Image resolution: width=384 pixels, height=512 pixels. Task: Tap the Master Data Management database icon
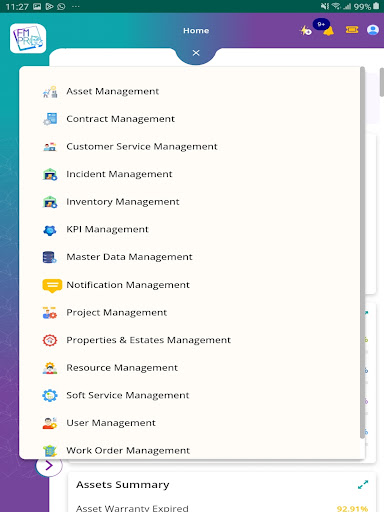tap(50, 257)
